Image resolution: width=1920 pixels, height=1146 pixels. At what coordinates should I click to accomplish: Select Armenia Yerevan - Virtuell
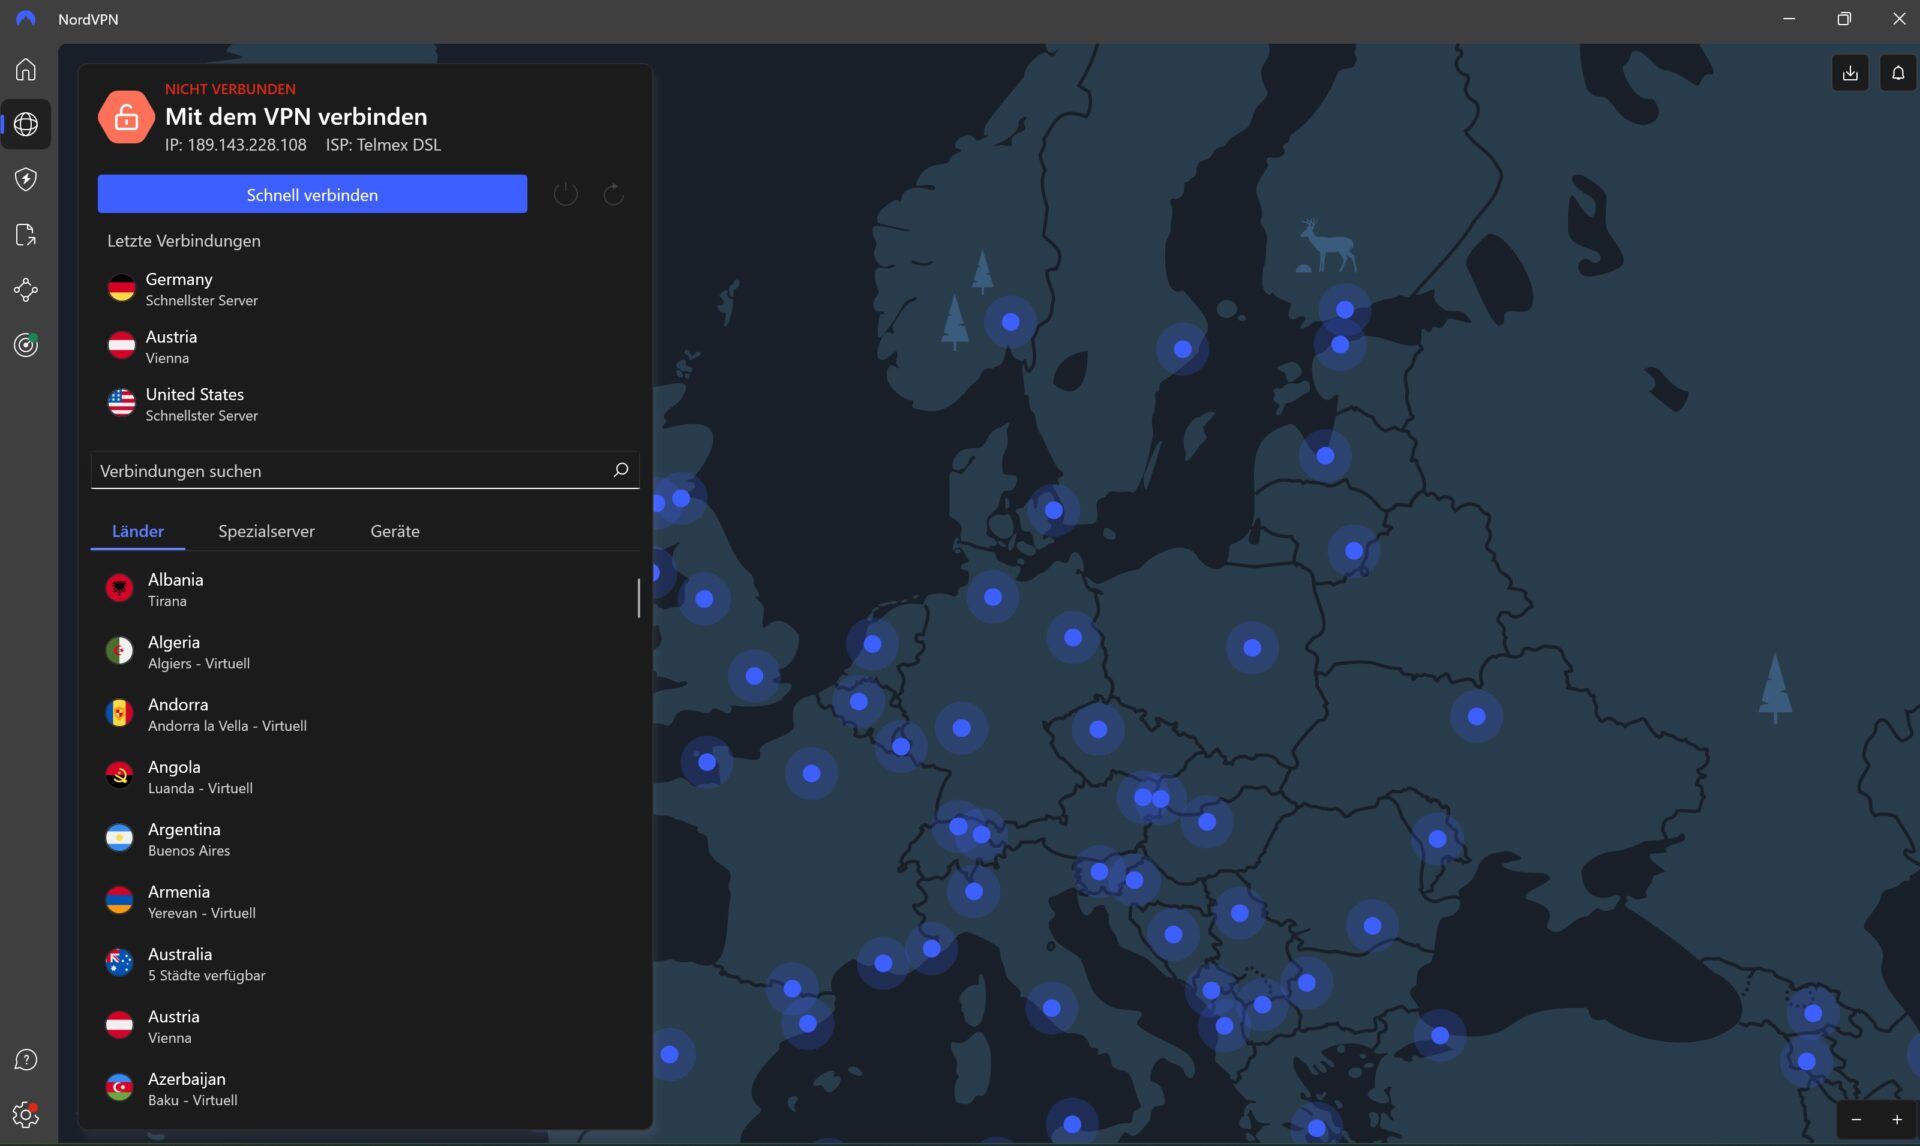365,901
